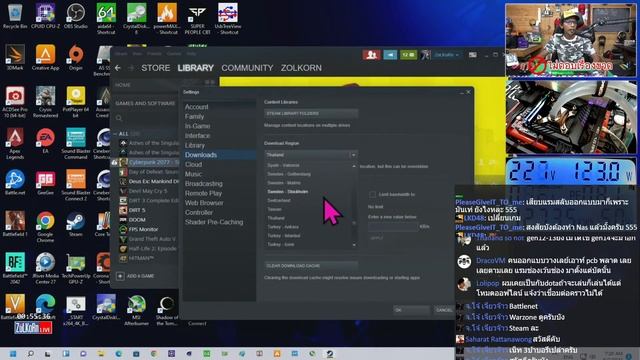
Task: Select DOOM in the Steam game list
Action: [137, 220]
